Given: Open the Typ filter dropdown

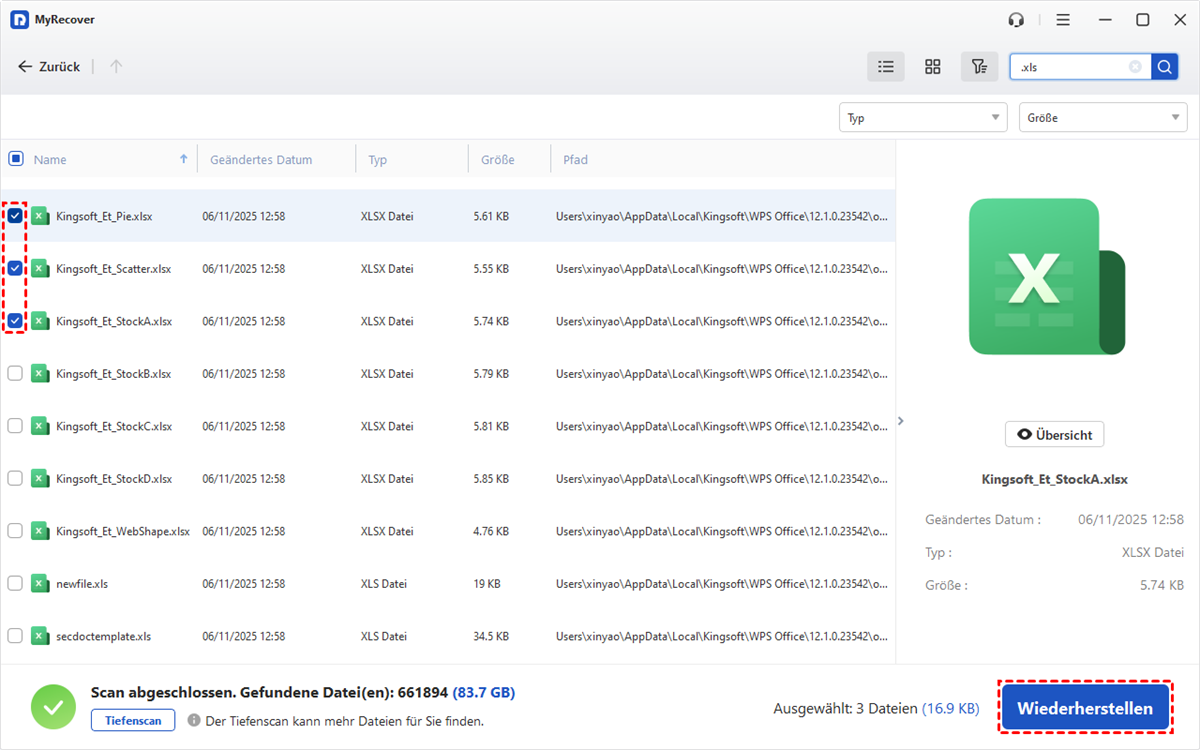Looking at the screenshot, I should coord(922,118).
